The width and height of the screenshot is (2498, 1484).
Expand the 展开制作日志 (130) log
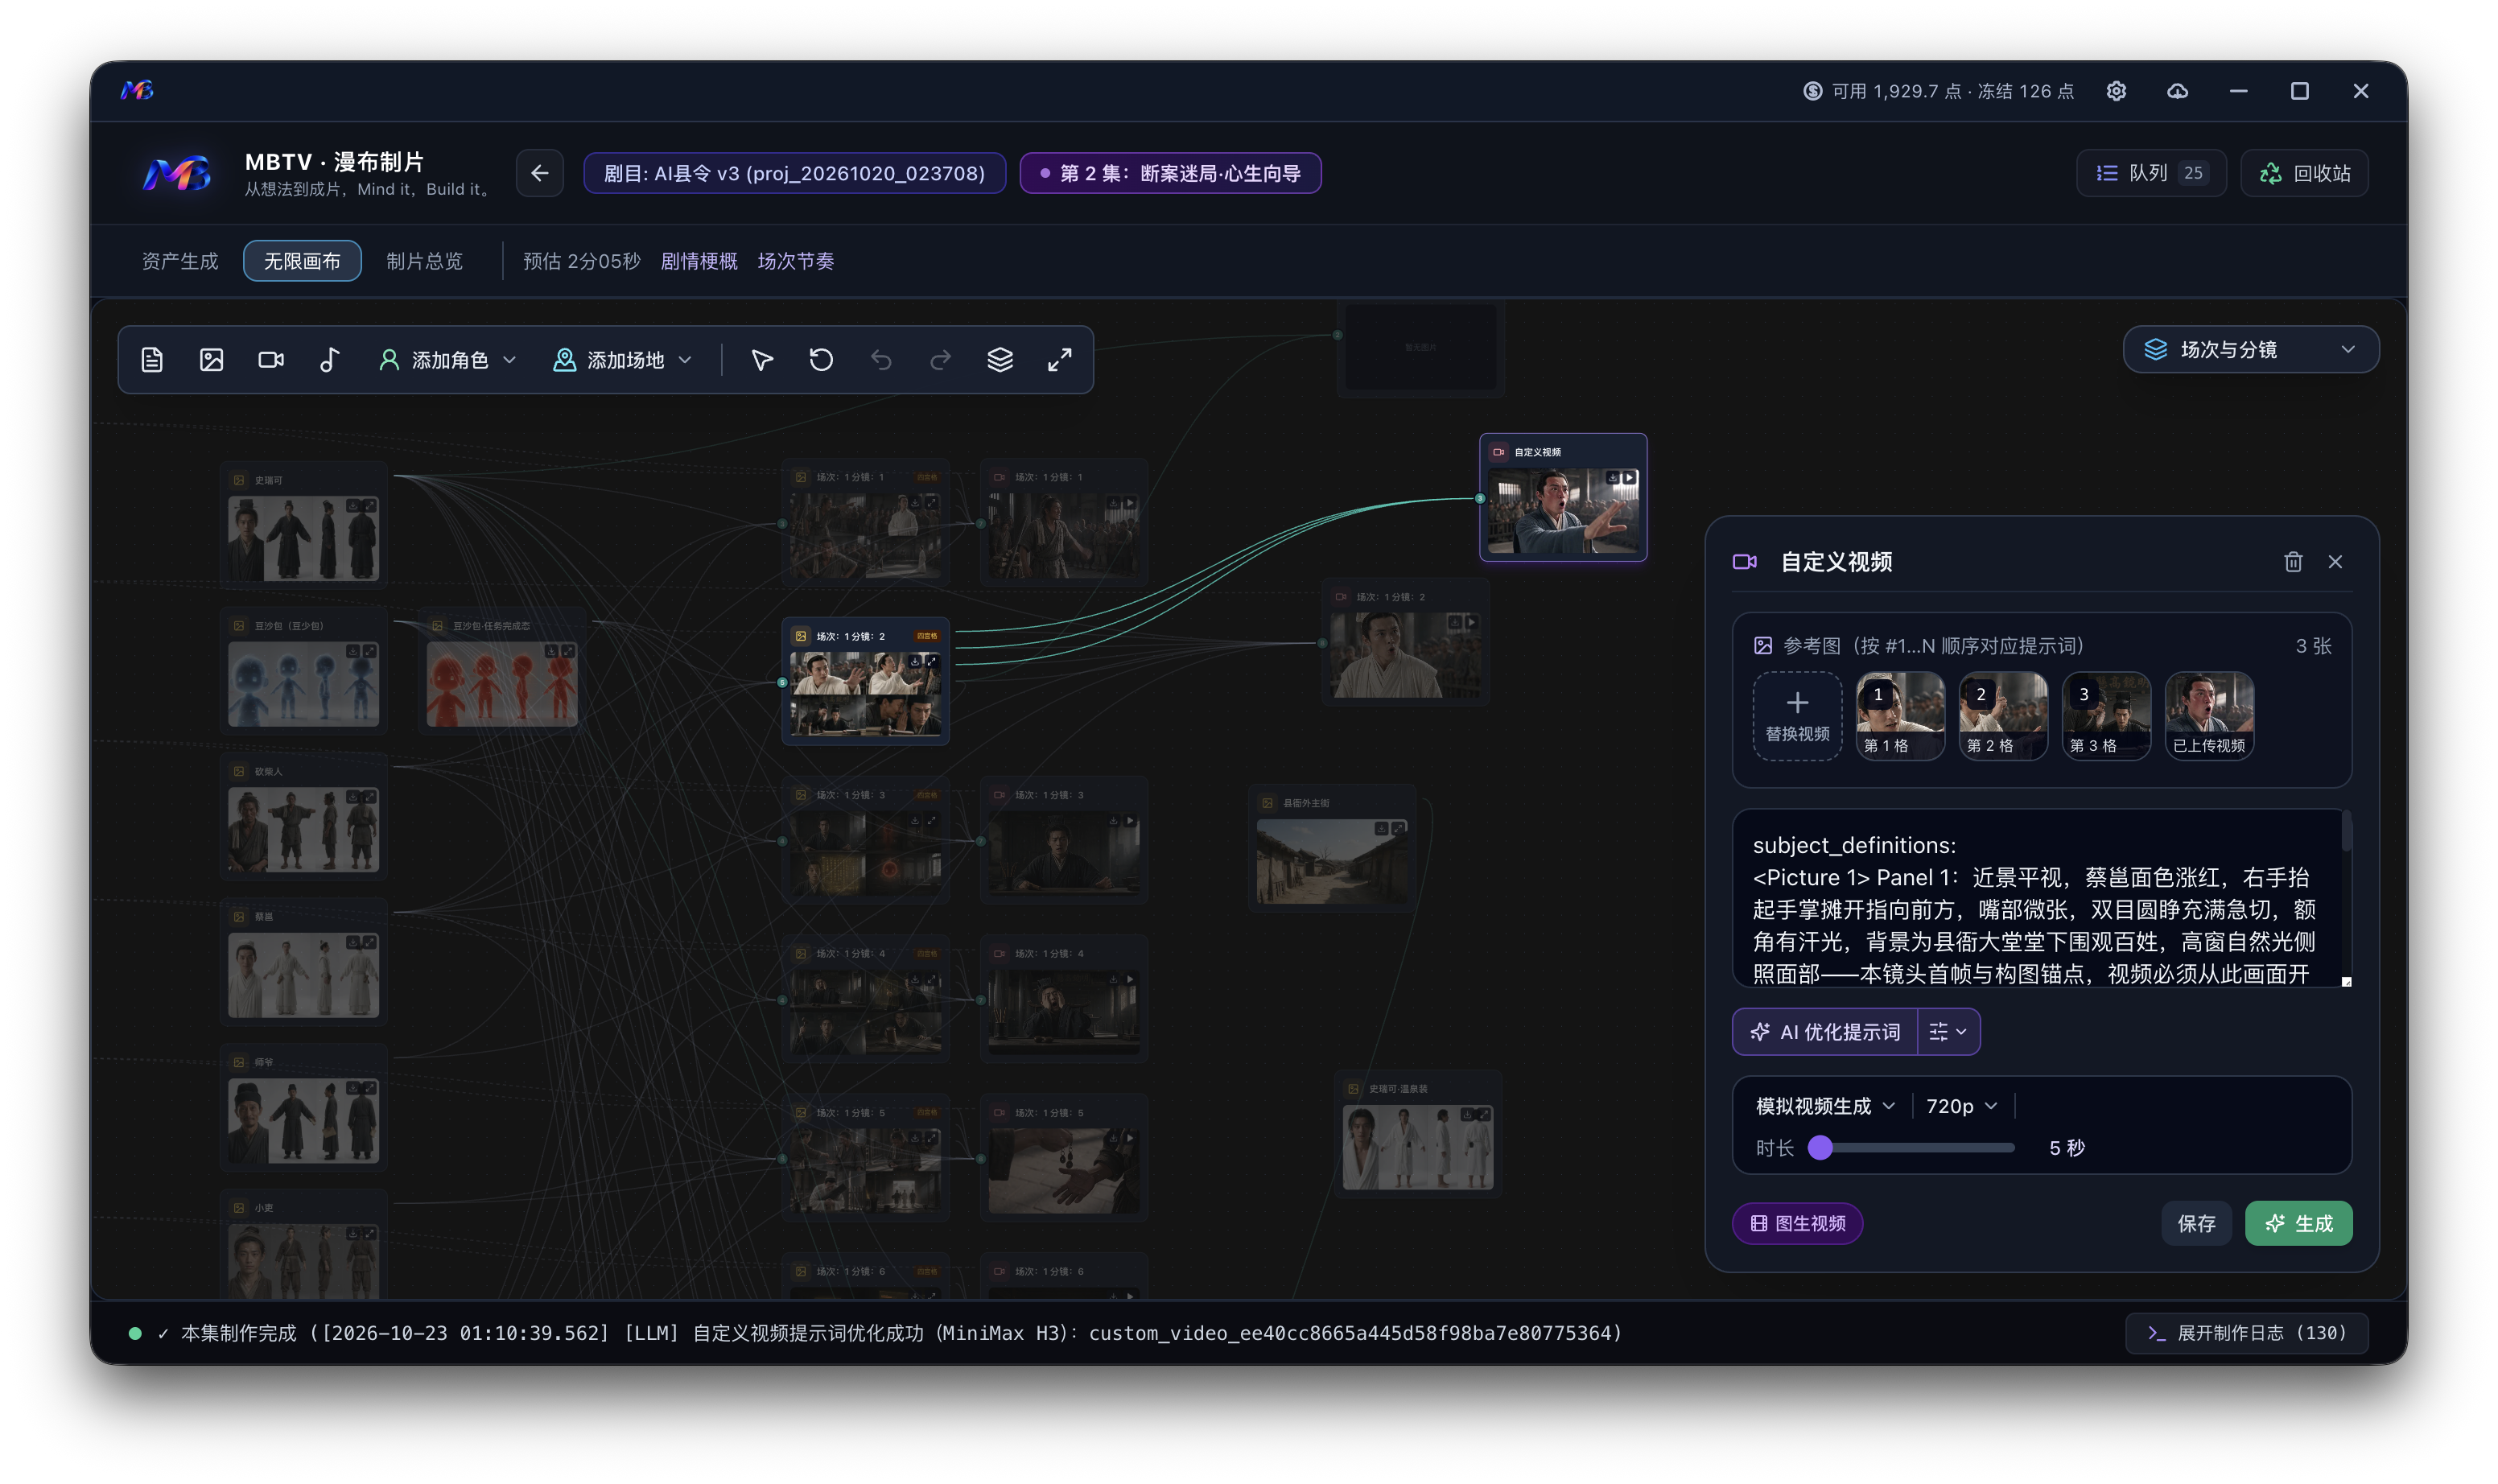[x=2246, y=1333]
